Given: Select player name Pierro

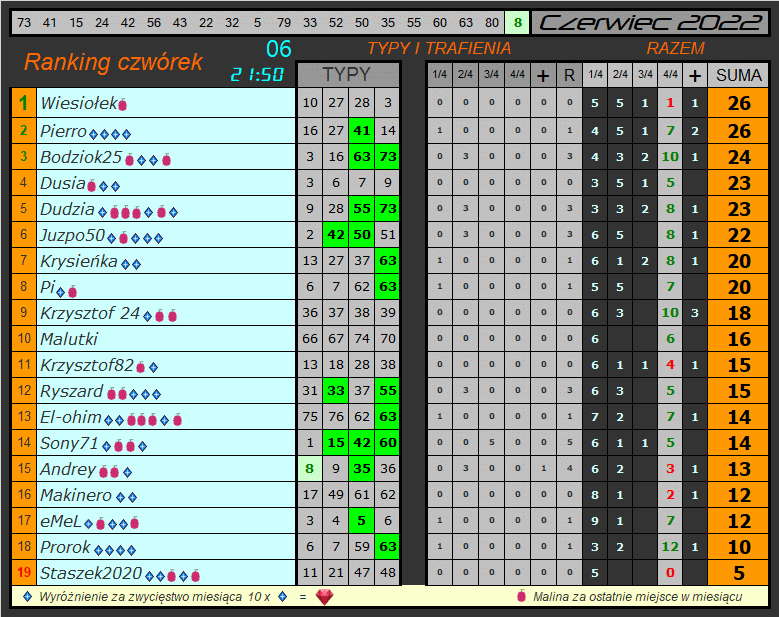Looking at the screenshot, I should [x=64, y=131].
